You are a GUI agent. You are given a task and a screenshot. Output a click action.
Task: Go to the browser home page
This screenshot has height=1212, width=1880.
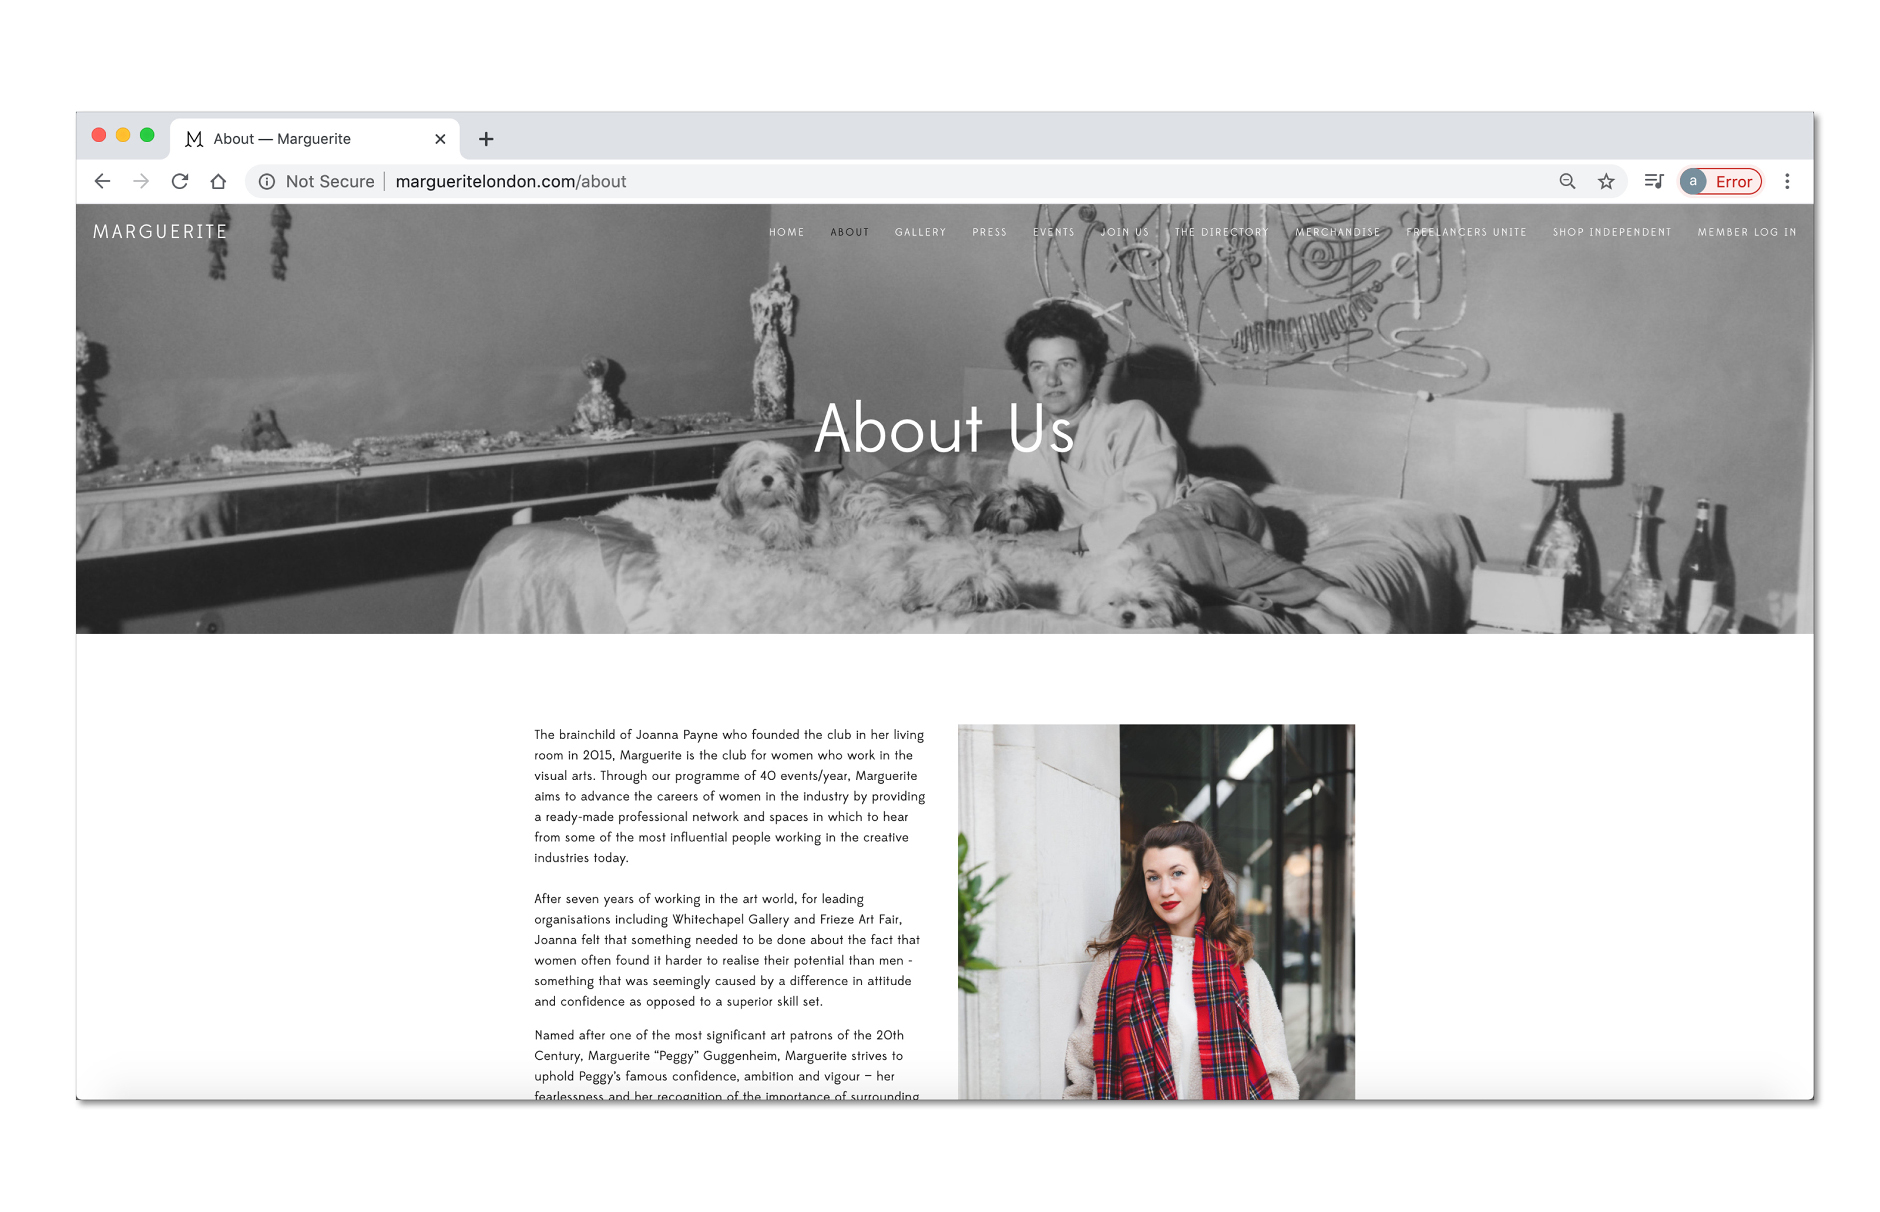pyautogui.click(x=218, y=181)
